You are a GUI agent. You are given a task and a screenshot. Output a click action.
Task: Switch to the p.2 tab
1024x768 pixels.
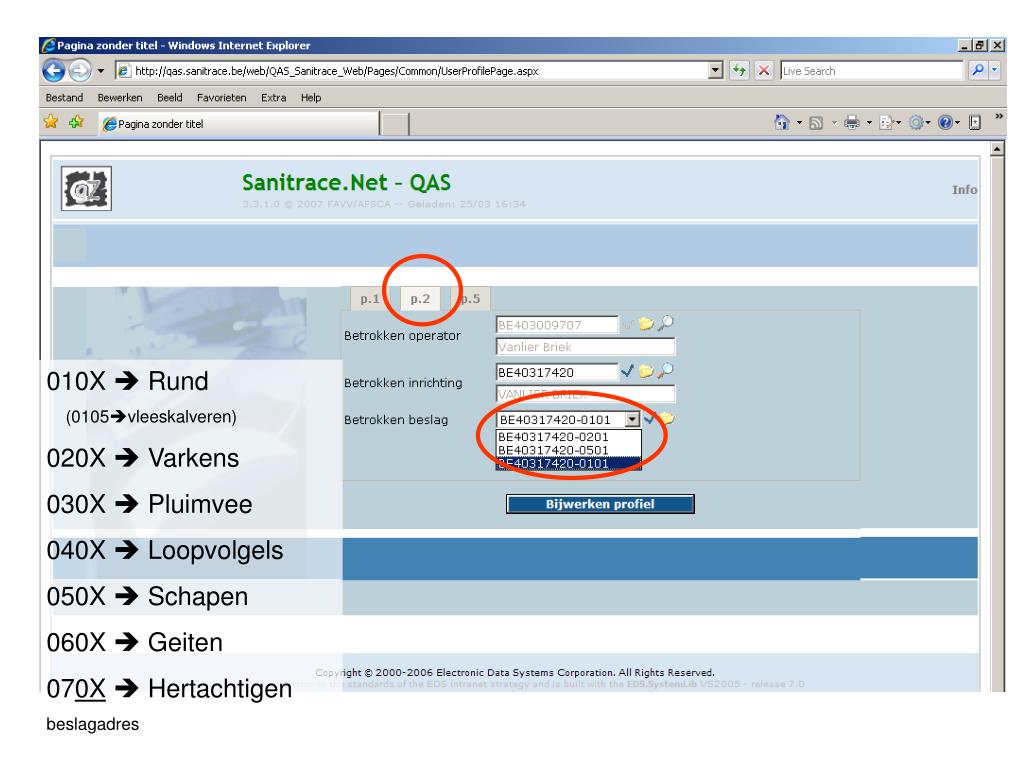tap(420, 298)
